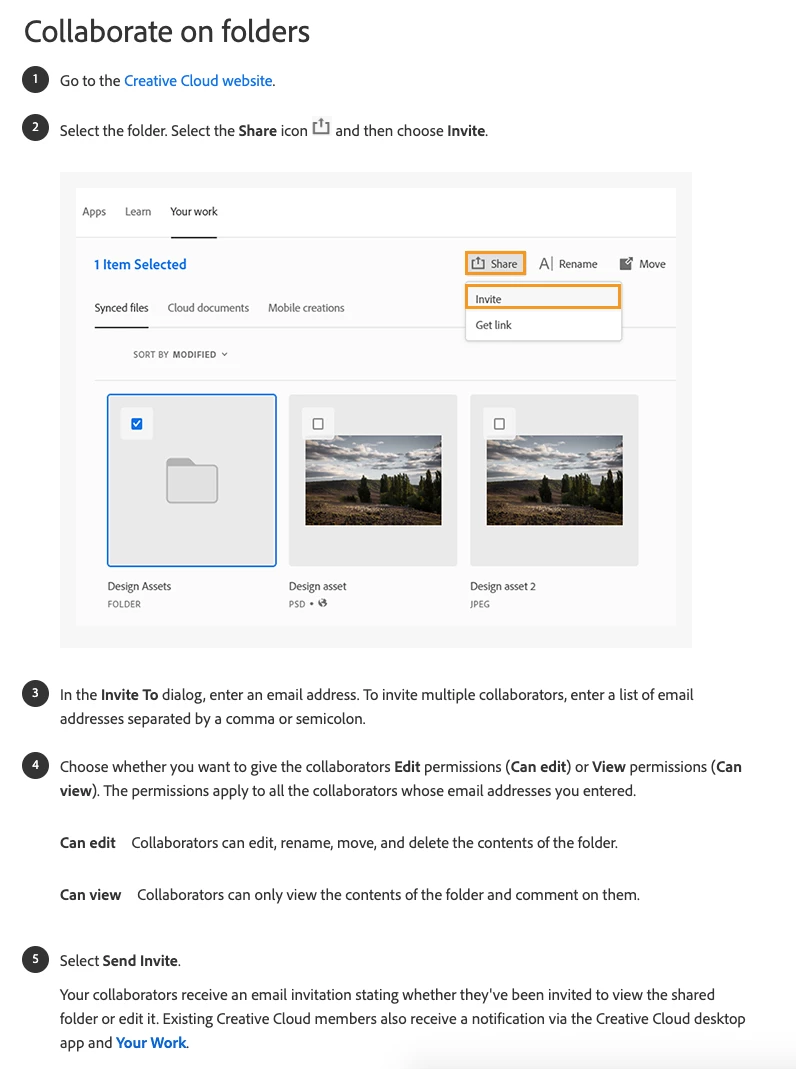Click the Share button in toolbar

pyautogui.click(x=495, y=263)
